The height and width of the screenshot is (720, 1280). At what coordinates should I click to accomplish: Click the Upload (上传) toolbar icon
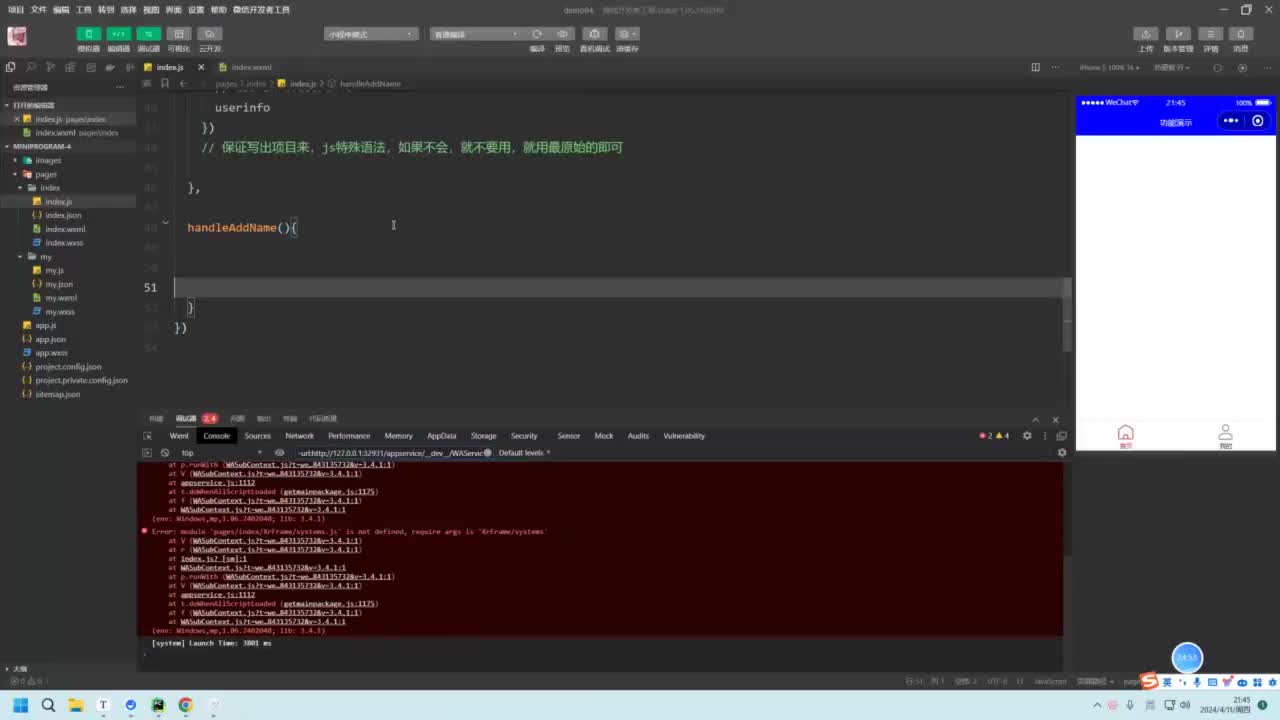click(1146, 34)
